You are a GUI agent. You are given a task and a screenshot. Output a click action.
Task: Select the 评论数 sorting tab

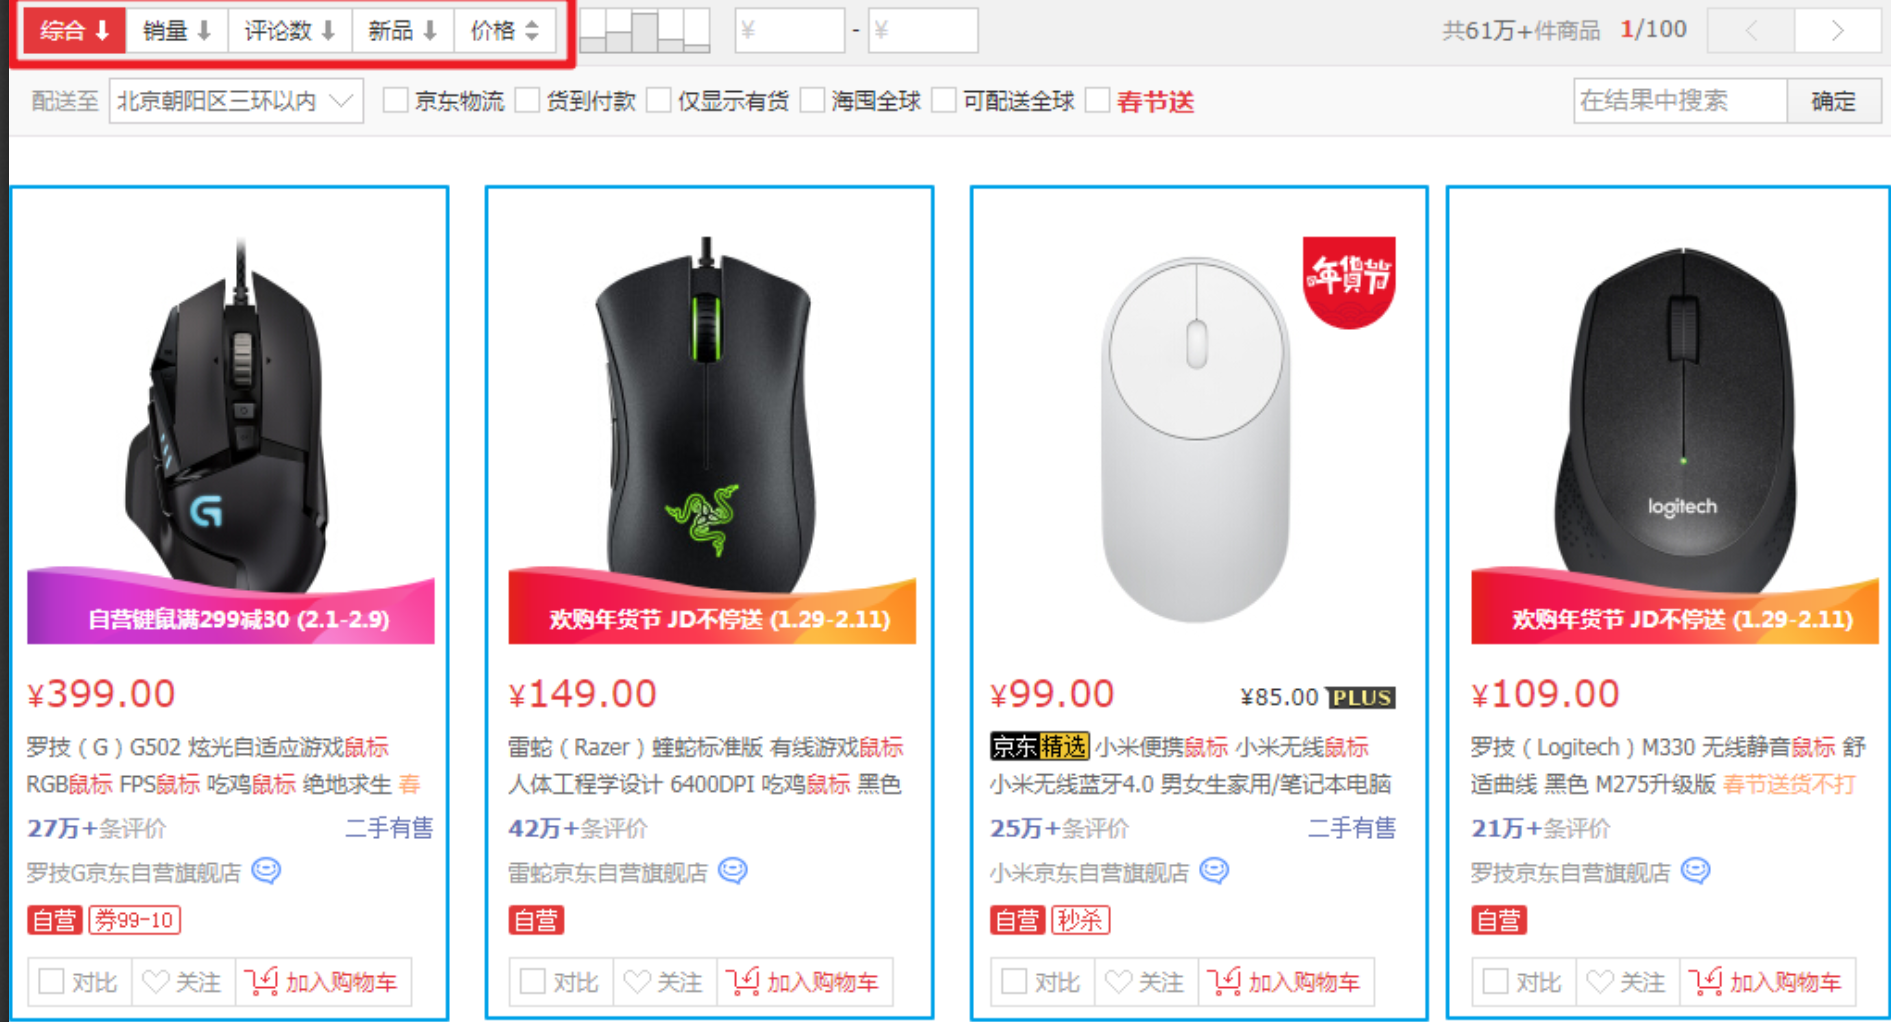coord(290,31)
